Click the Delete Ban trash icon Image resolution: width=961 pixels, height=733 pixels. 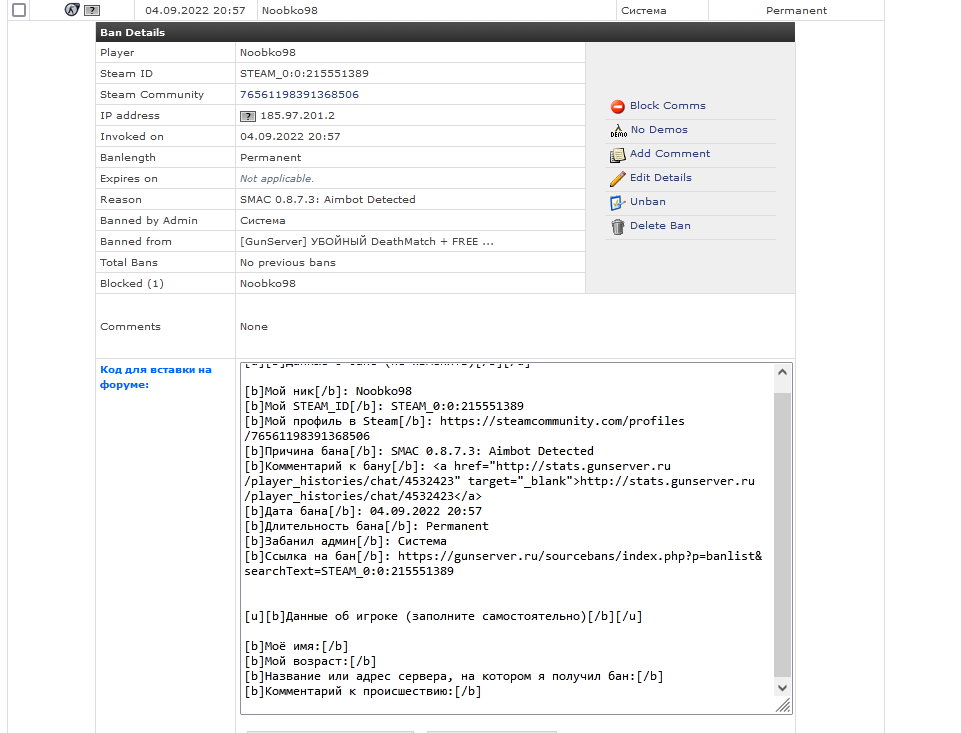pyautogui.click(x=617, y=226)
